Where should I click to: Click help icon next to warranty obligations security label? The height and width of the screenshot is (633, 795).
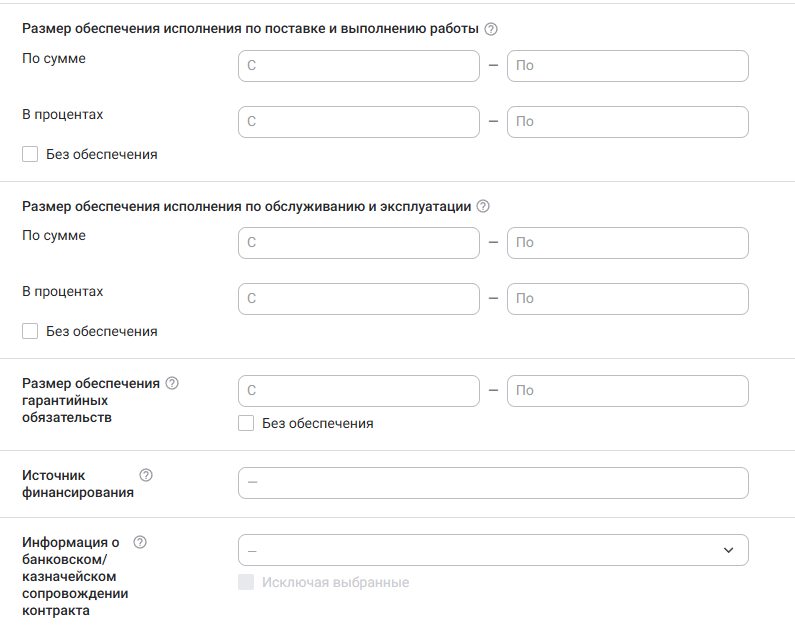coord(172,383)
